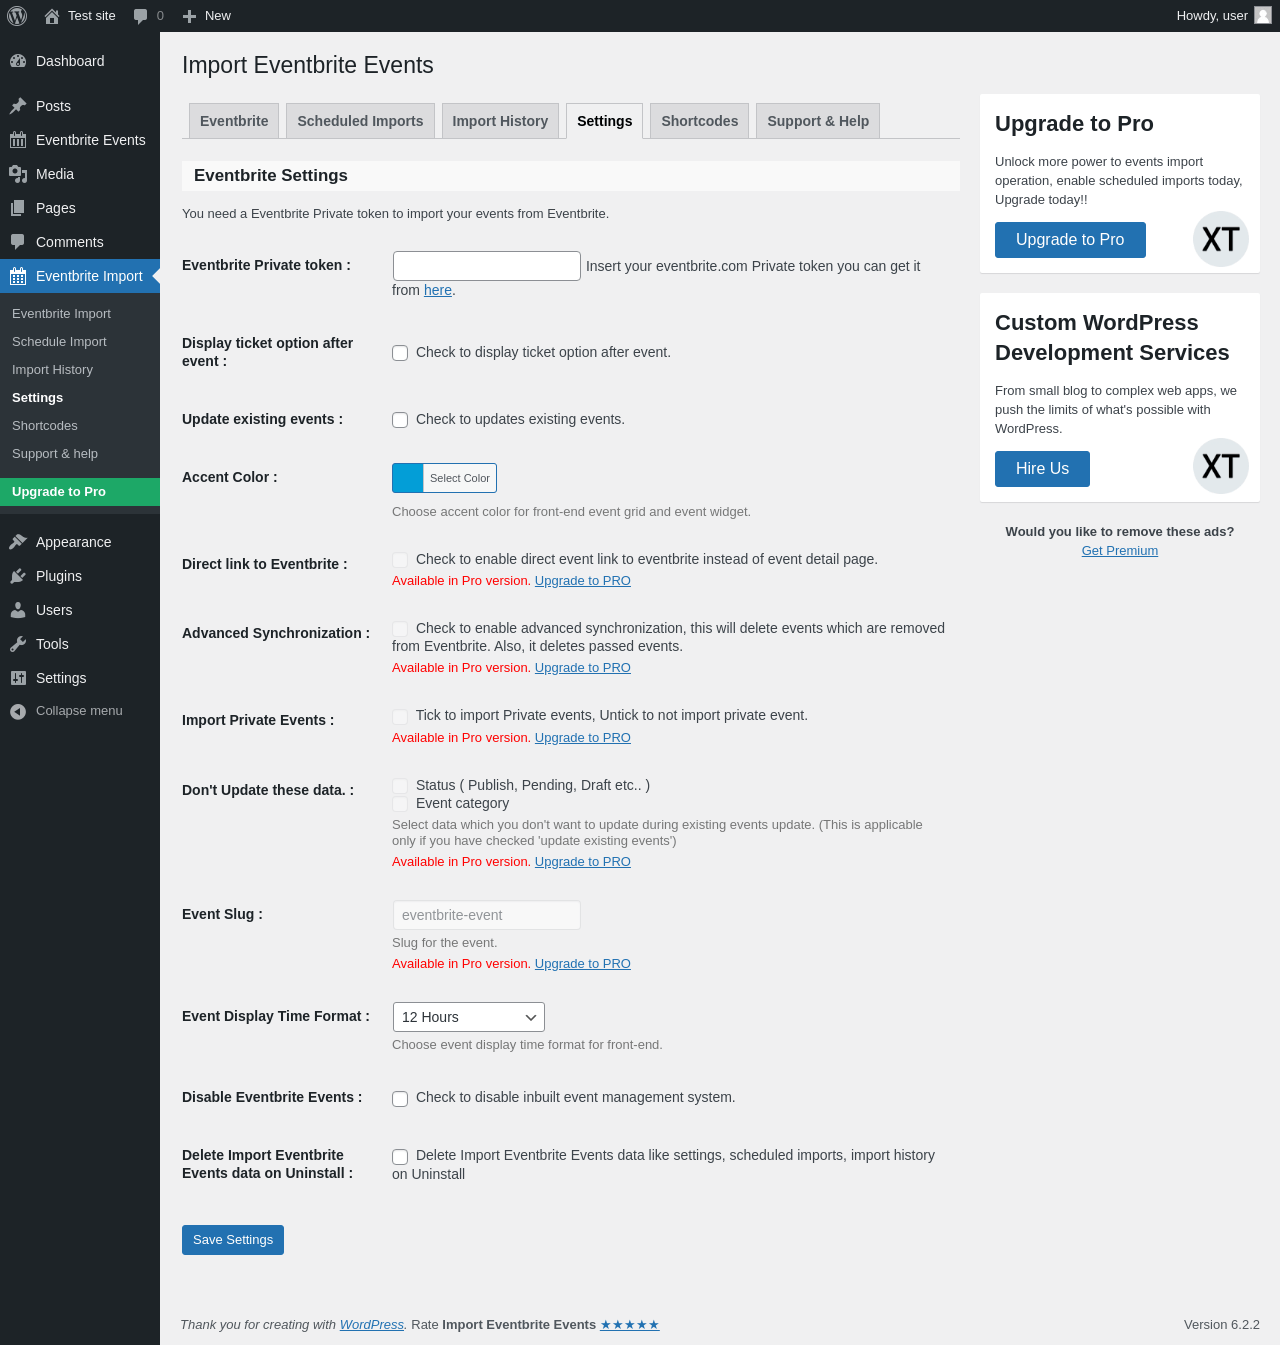This screenshot has height=1345, width=1280.
Task: Tick the advanced synchronization checkbox
Action: [400, 629]
